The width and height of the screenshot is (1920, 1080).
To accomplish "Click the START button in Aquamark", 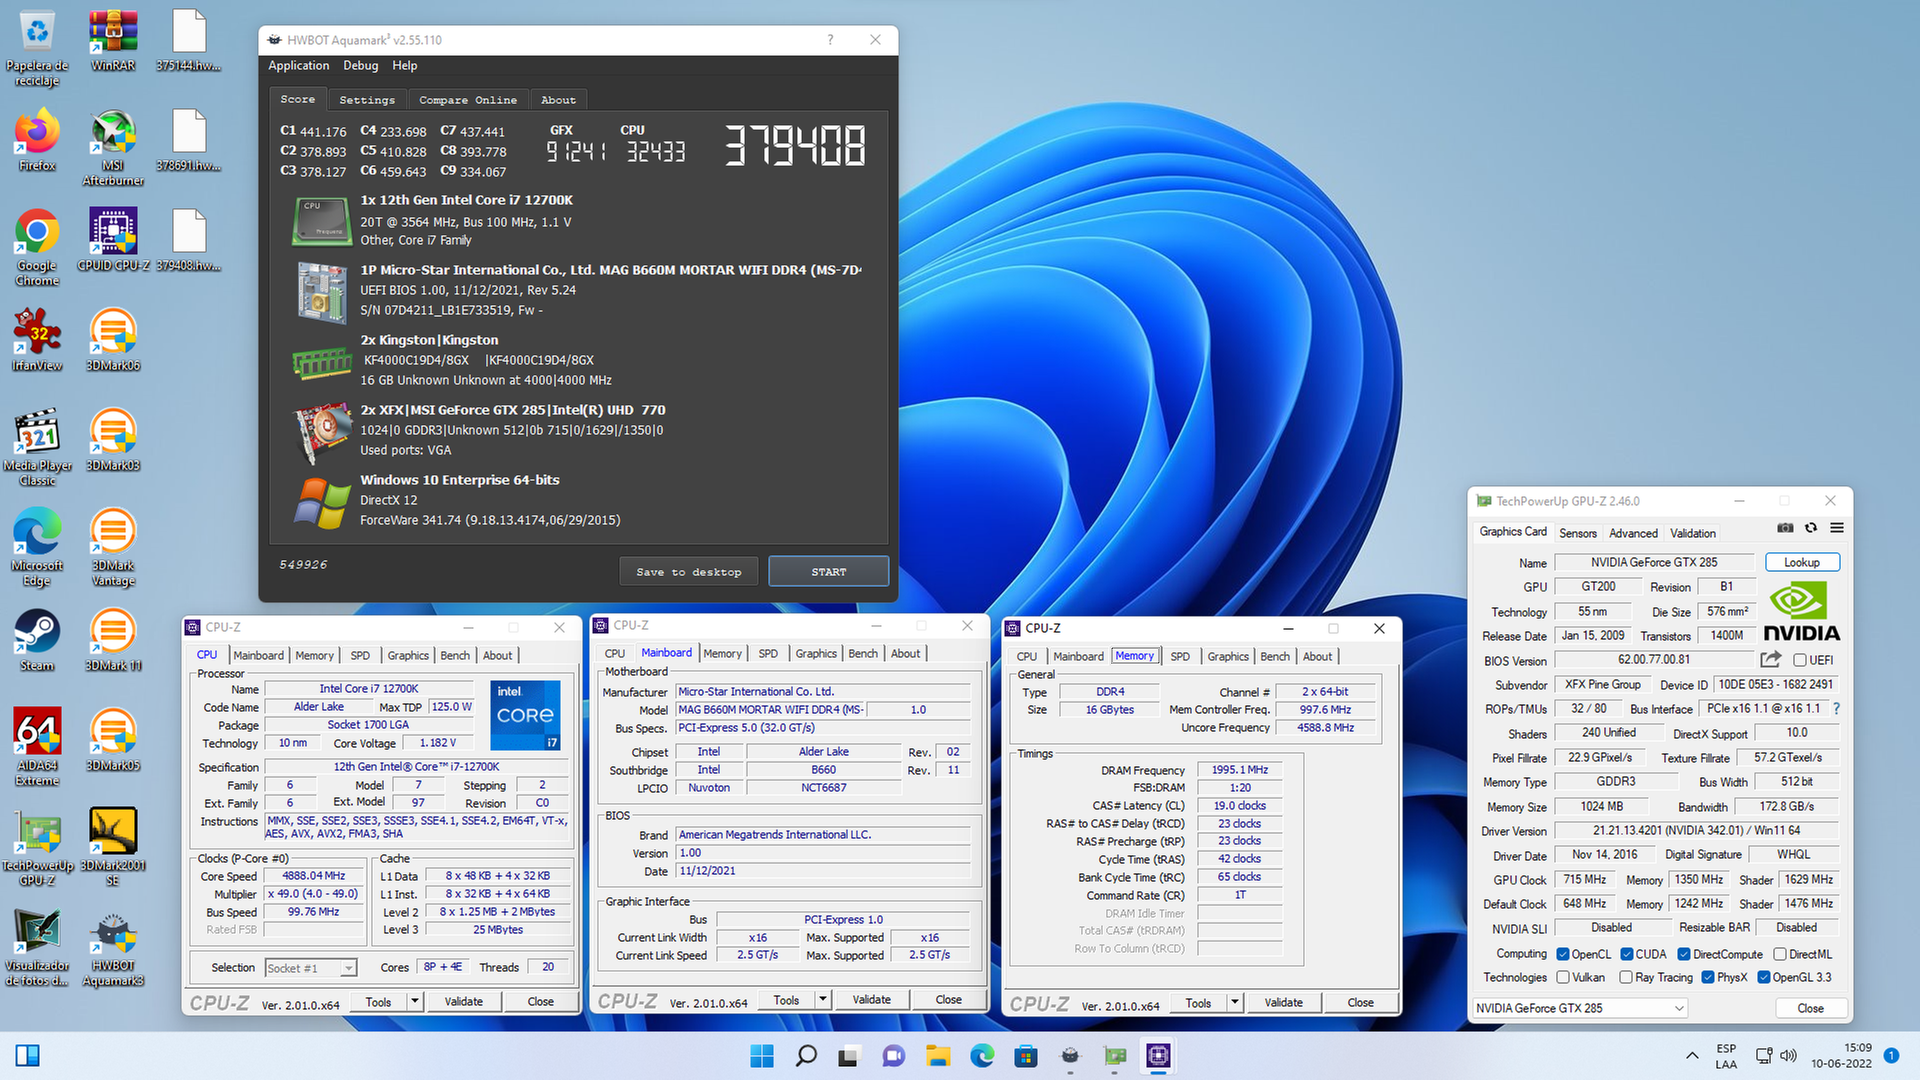I will [829, 572].
